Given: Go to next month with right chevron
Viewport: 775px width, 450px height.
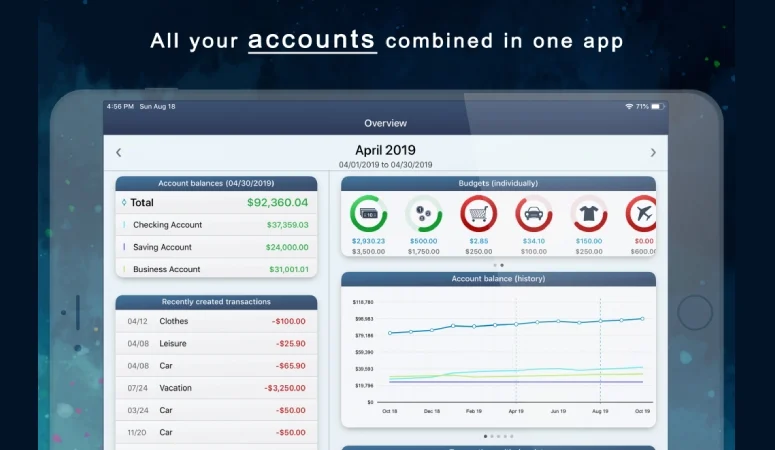Looking at the screenshot, I should tap(653, 152).
